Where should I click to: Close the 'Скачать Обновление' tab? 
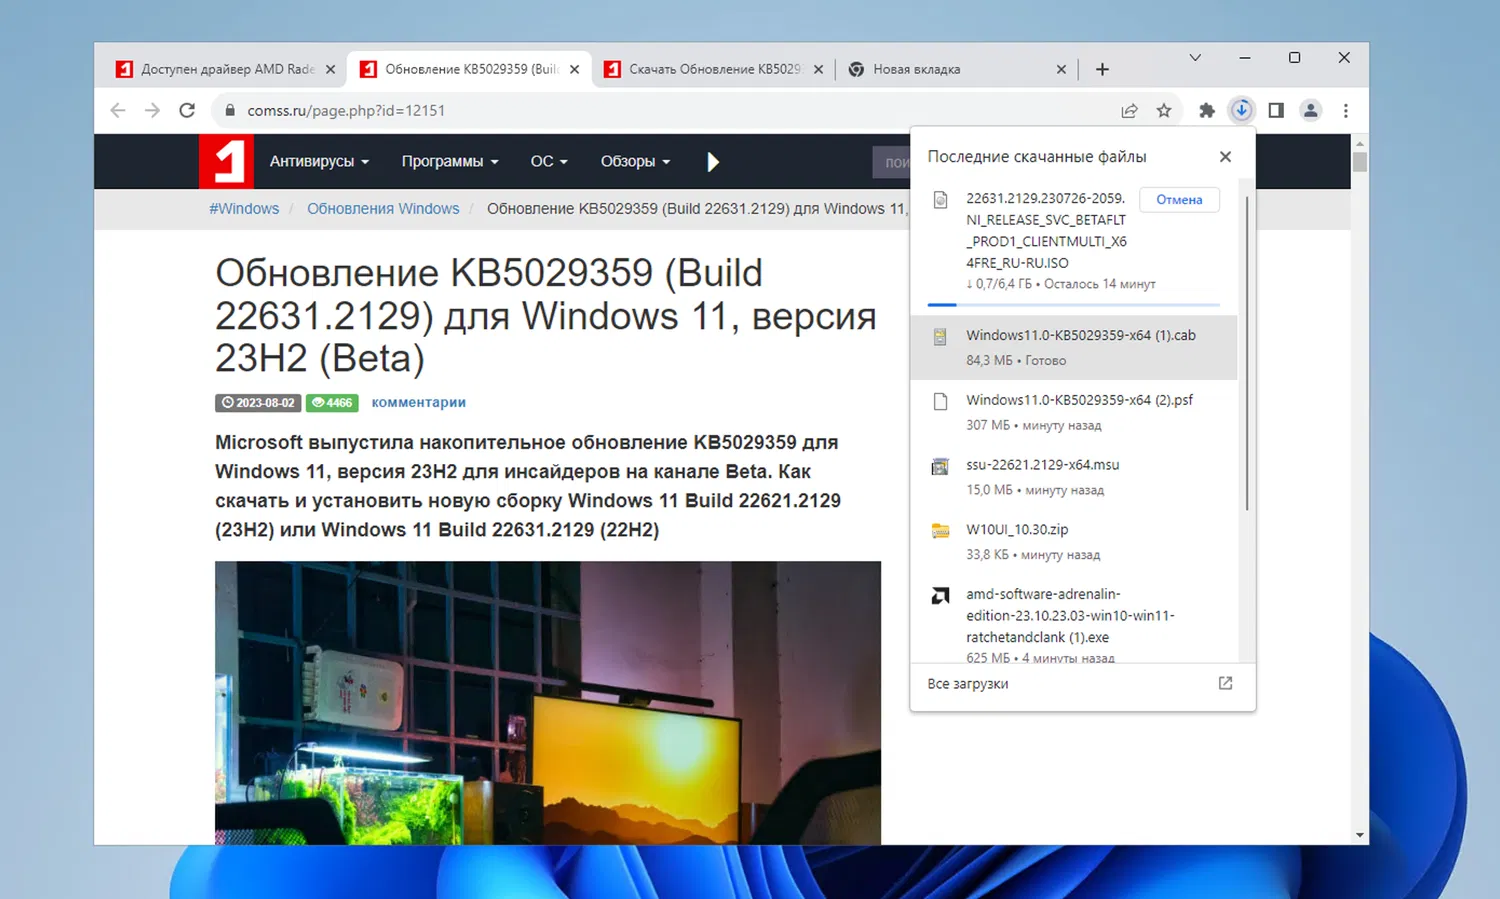tap(818, 69)
